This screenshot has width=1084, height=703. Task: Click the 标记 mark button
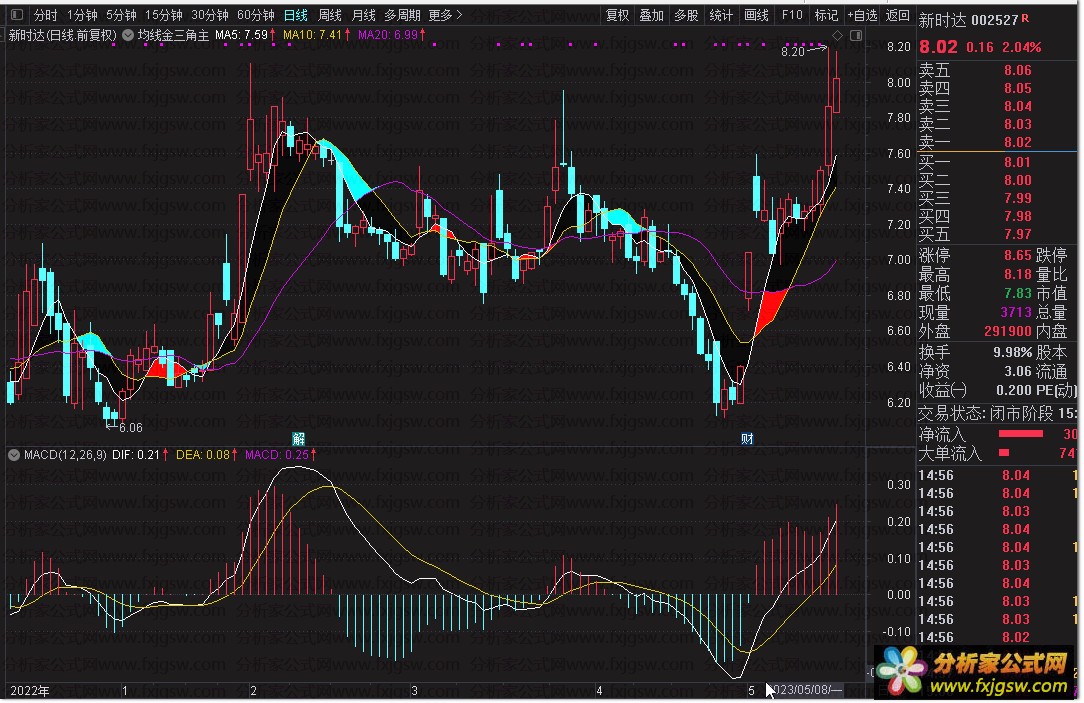(826, 15)
